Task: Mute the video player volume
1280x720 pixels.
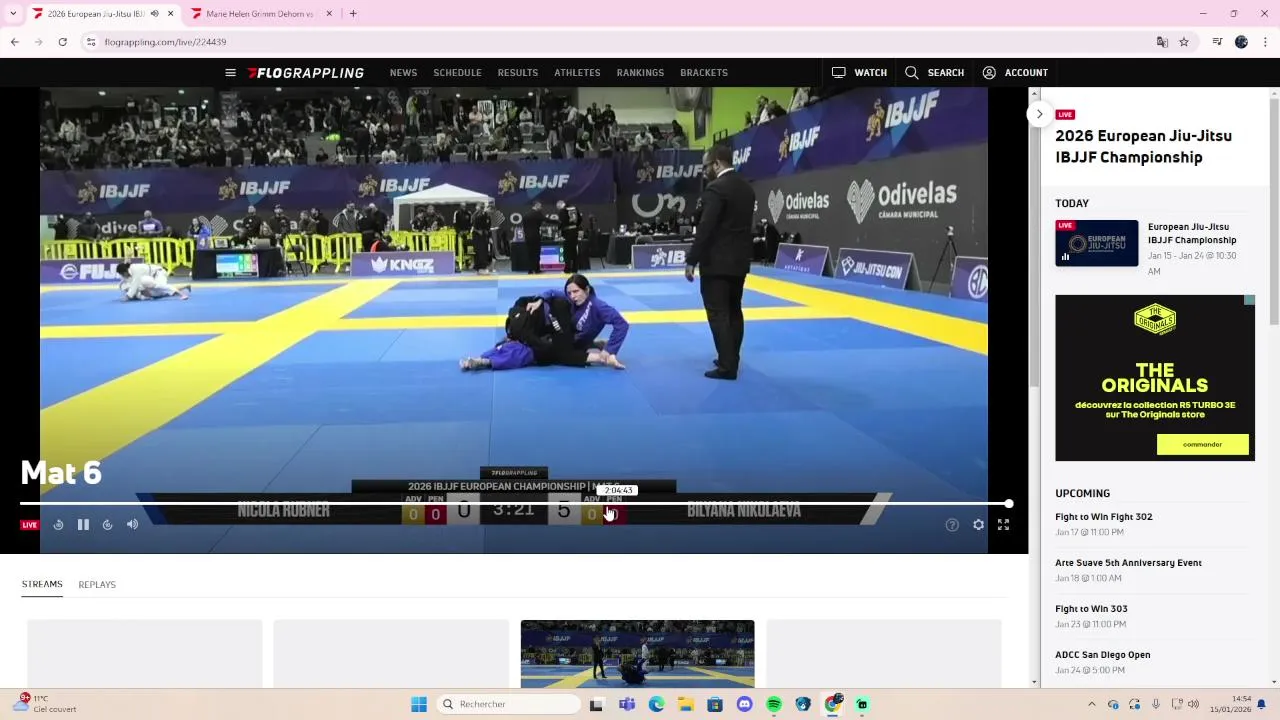Action: [x=132, y=524]
